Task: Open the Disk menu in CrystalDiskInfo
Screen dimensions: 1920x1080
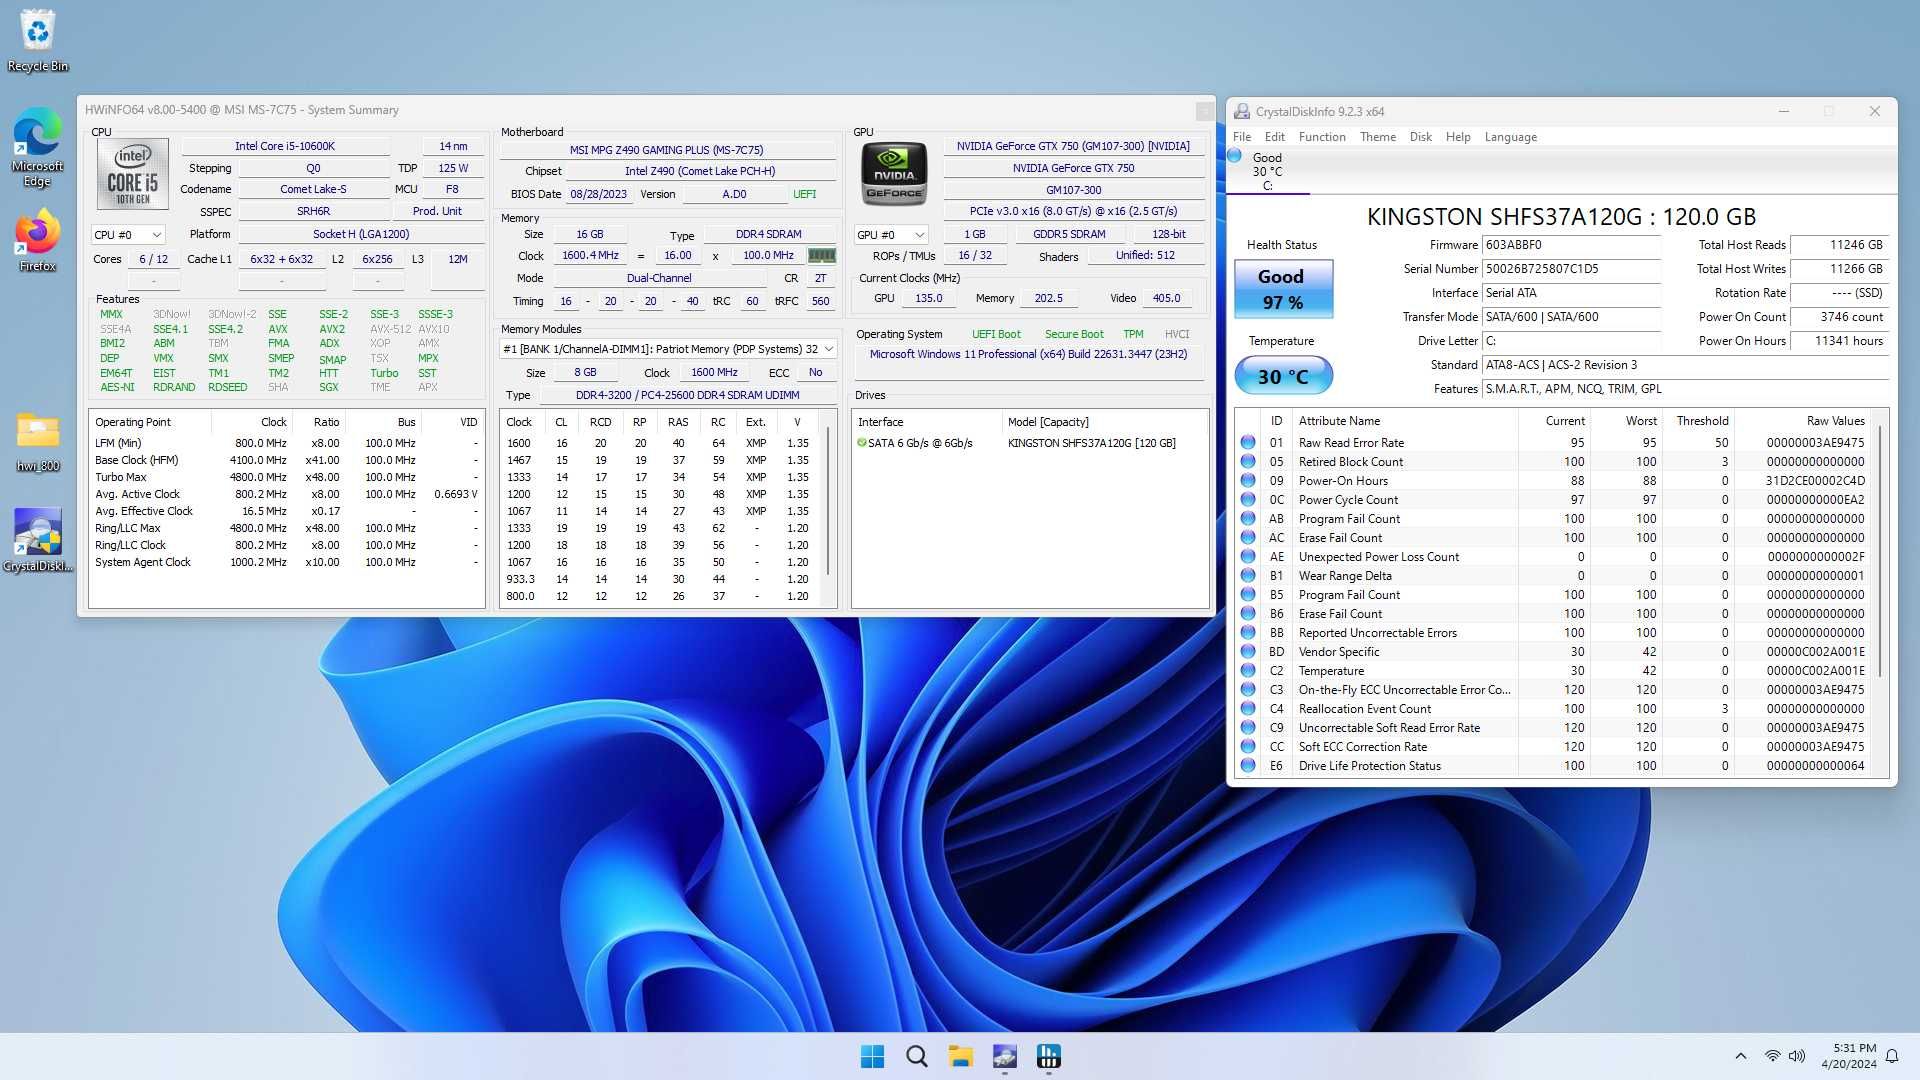Action: 1420,137
